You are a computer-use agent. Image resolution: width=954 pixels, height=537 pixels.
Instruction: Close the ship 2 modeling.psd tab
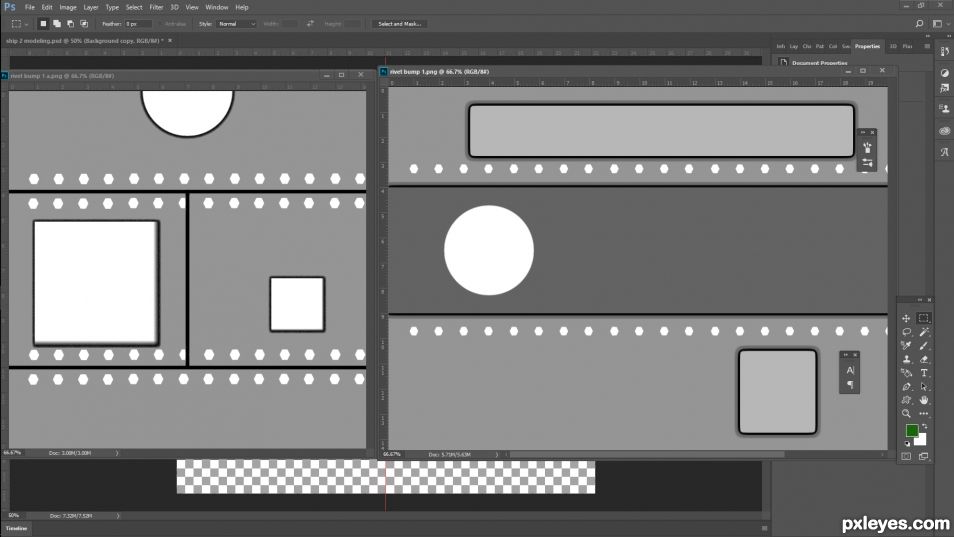pyautogui.click(x=170, y=41)
